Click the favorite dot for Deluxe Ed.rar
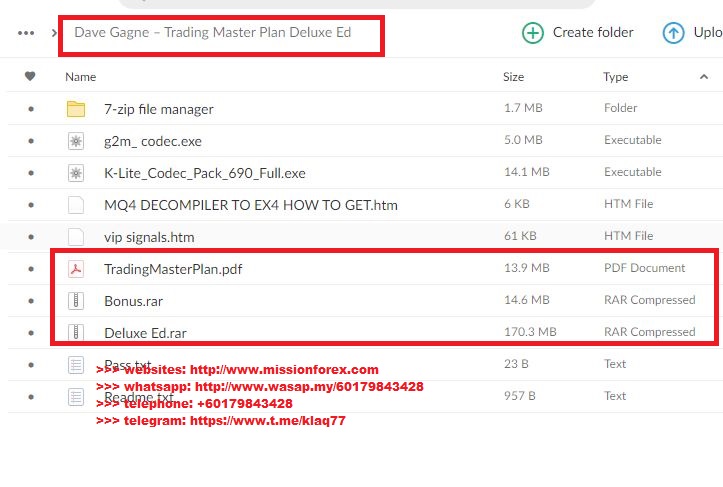 31,333
